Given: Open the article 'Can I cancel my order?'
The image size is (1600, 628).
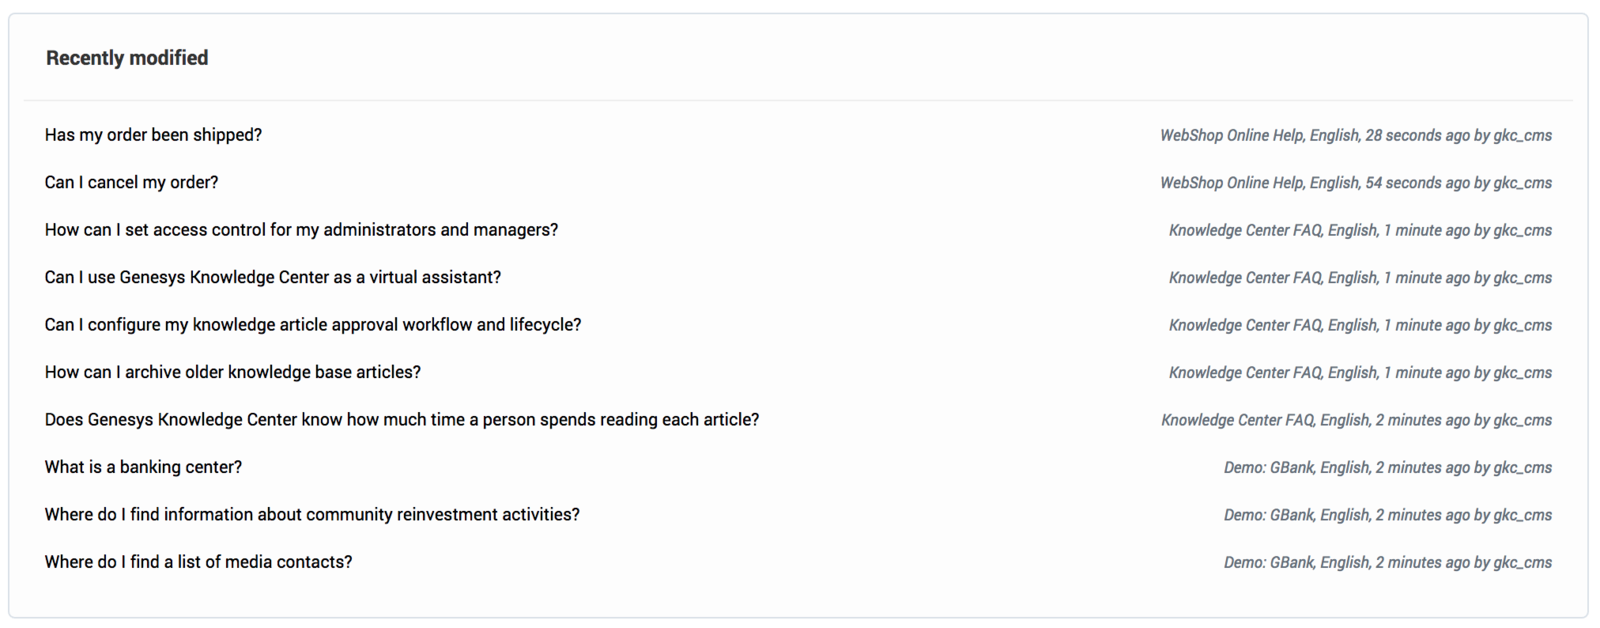Looking at the screenshot, I should point(131,182).
